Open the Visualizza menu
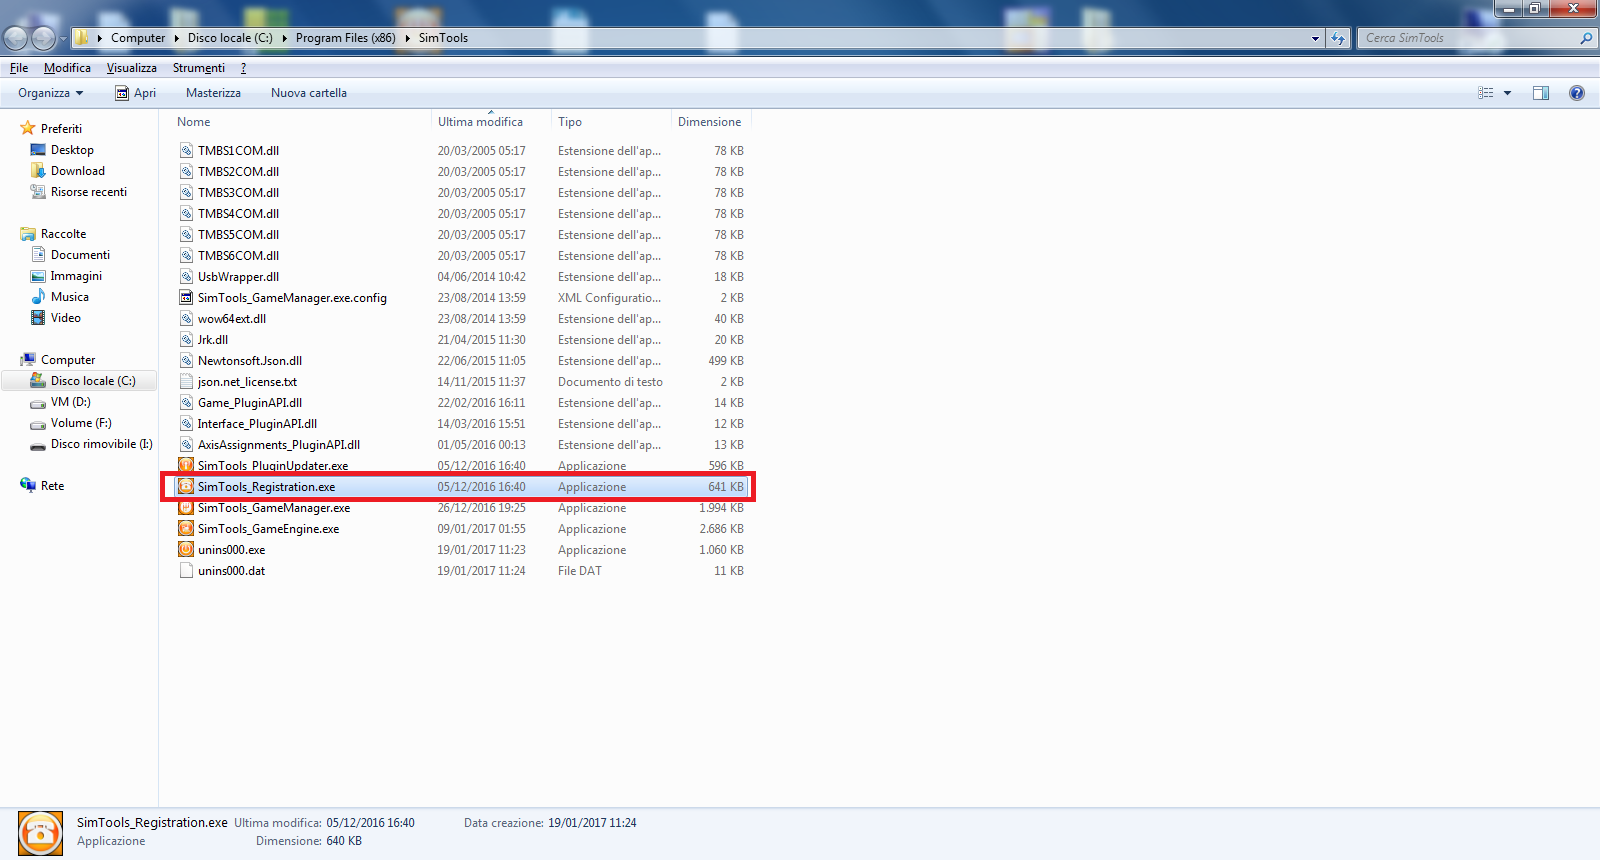This screenshot has height=860, width=1600. click(x=132, y=68)
